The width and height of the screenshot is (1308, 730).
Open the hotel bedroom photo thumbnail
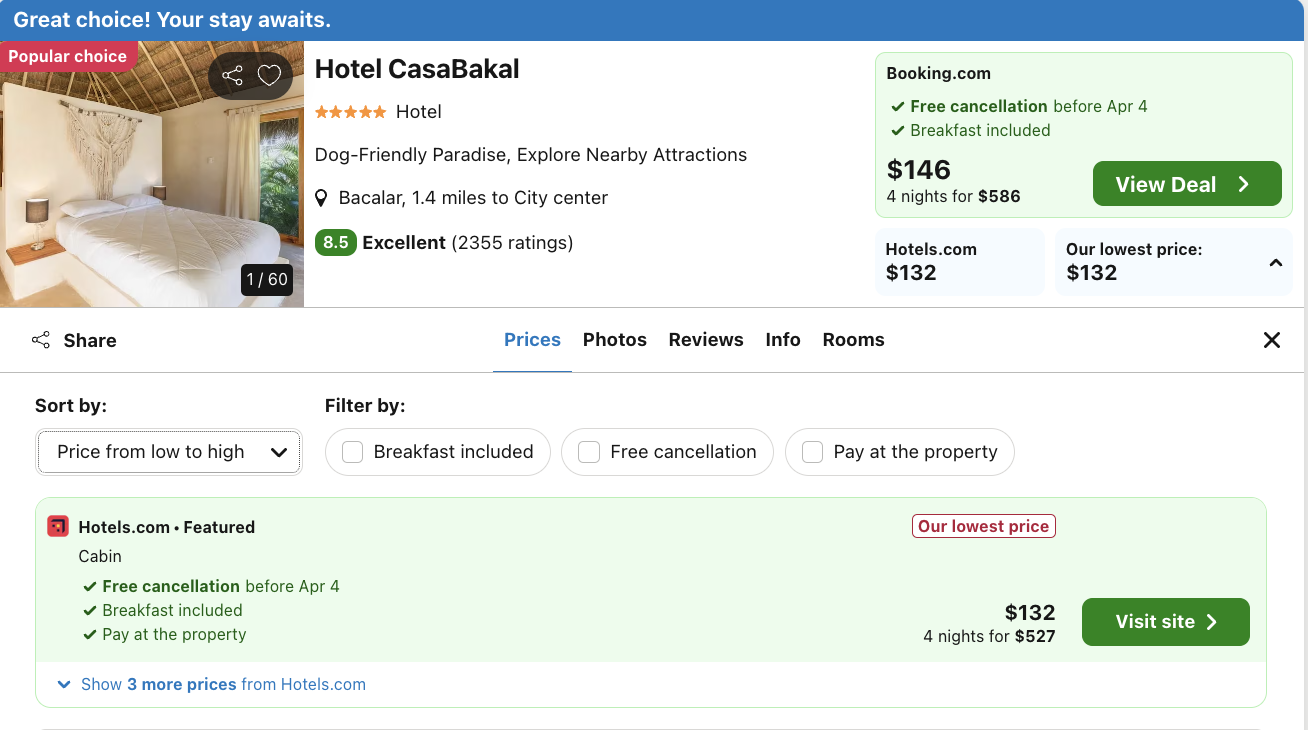(x=152, y=175)
